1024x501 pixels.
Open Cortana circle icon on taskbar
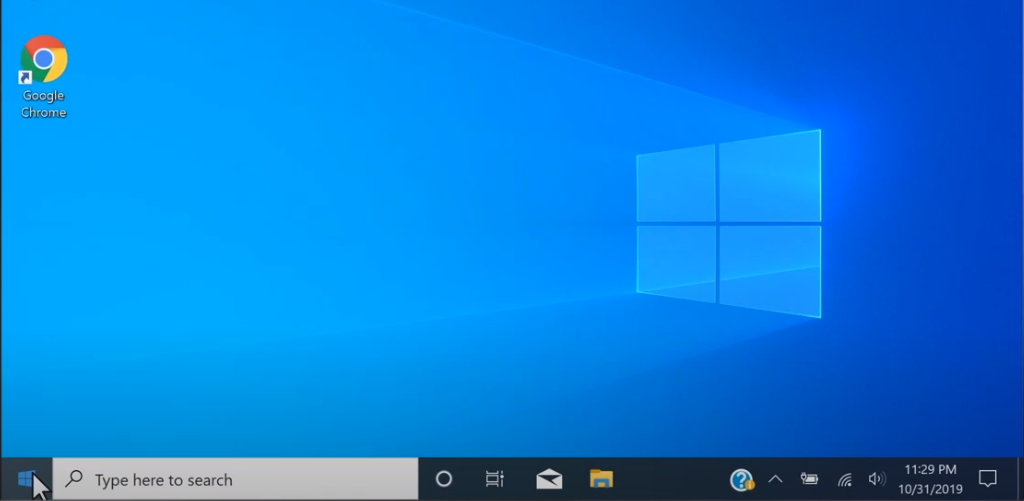pos(443,479)
